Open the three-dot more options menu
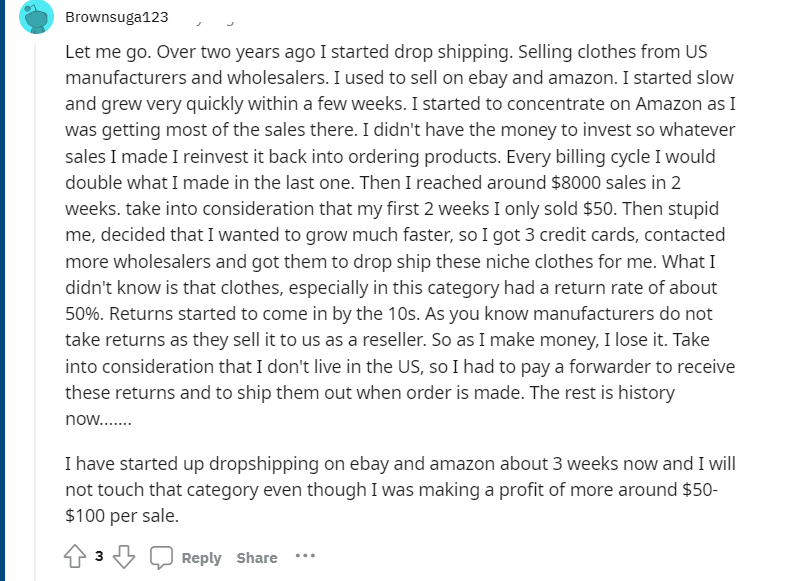The width and height of the screenshot is (793, 581). pos(305,556)
